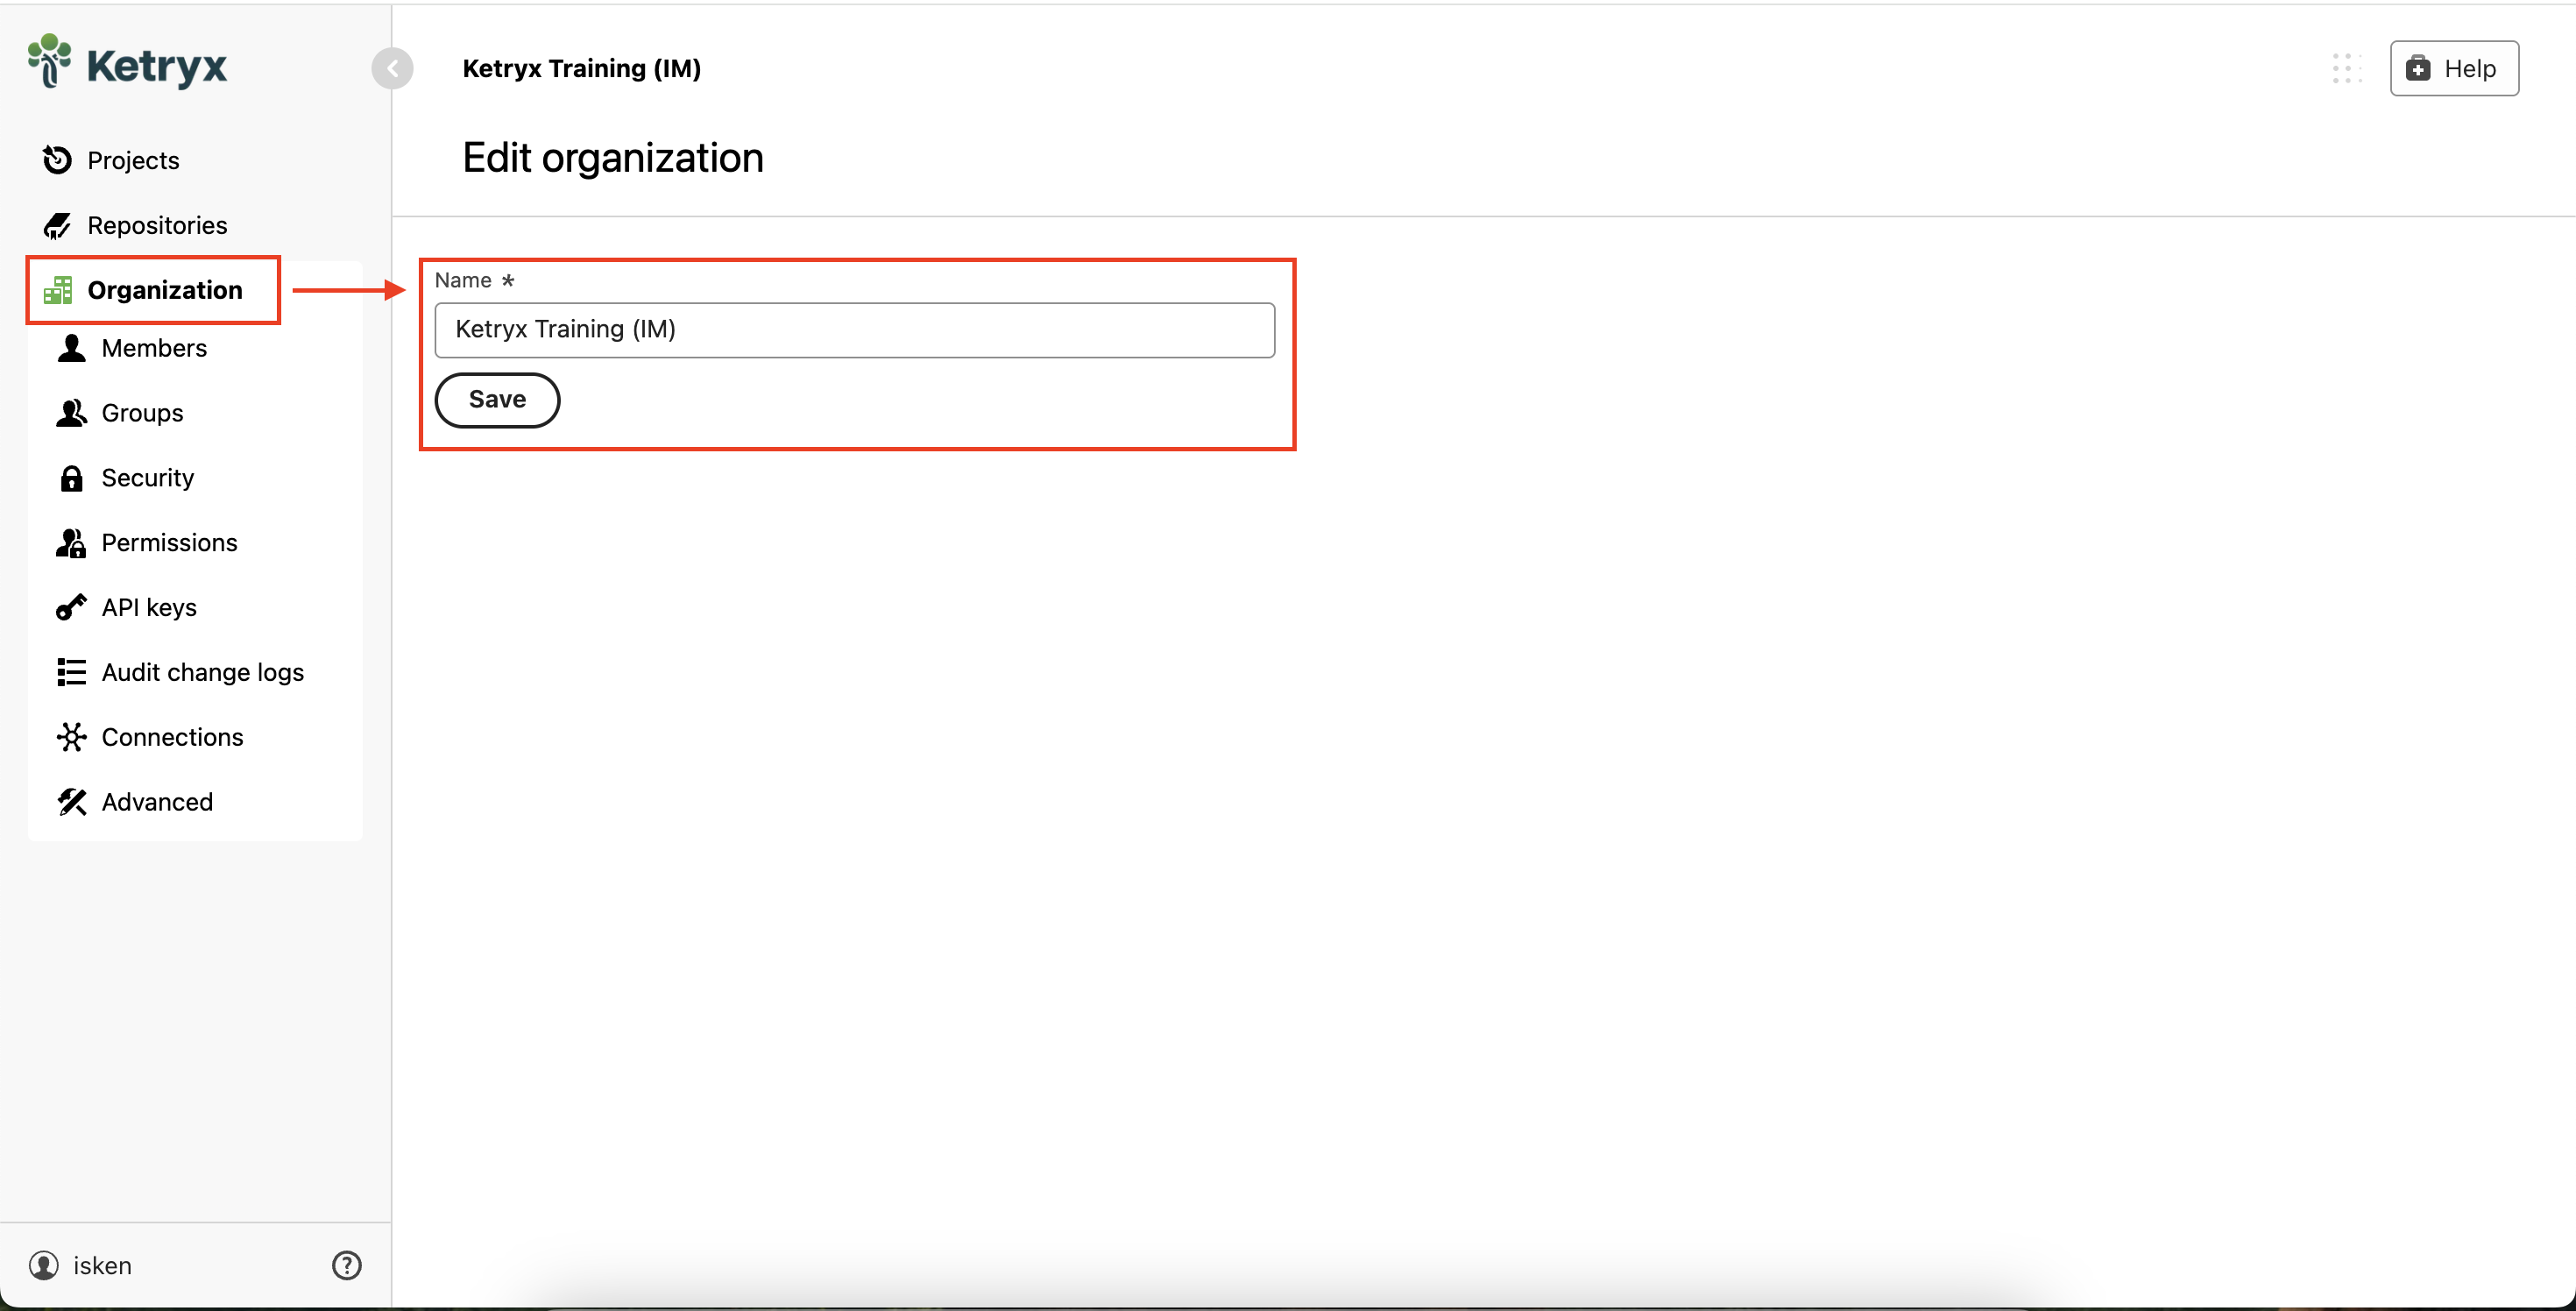Open Security settings
This screenshot has width=2576, height=1311.
(148, 478)
